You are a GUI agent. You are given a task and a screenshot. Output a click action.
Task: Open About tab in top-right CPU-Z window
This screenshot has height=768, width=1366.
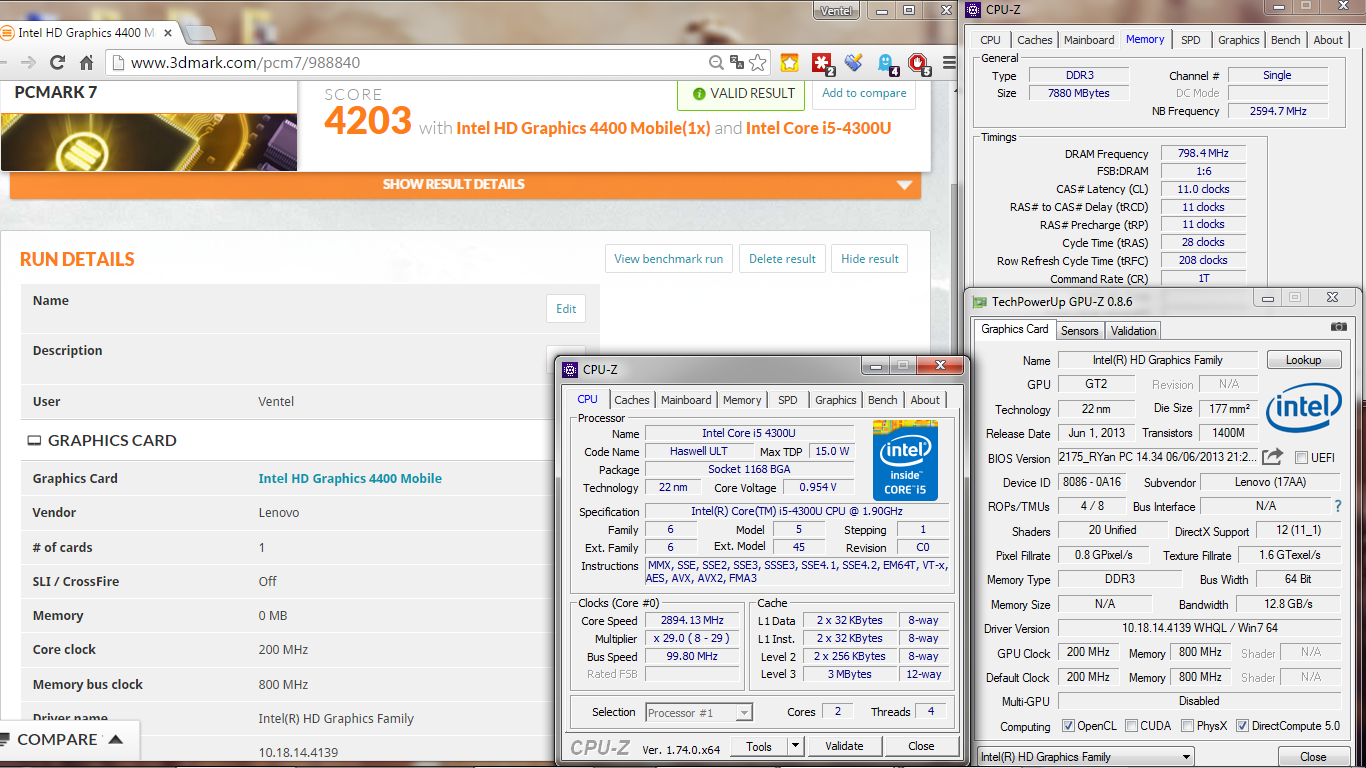pos(1328,40)
